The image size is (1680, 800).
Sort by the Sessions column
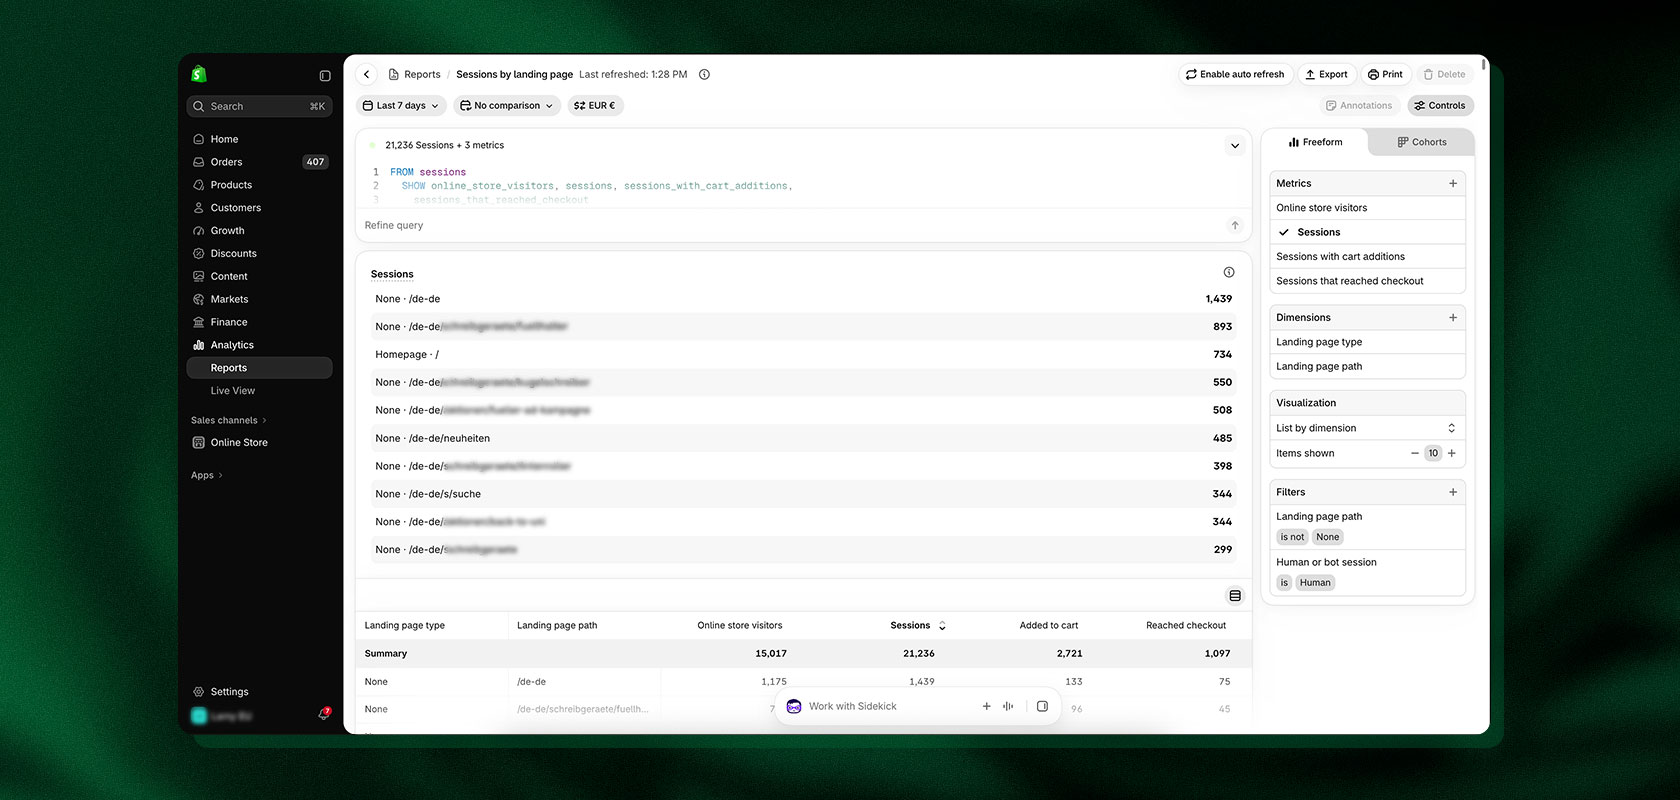pos(918,625)
